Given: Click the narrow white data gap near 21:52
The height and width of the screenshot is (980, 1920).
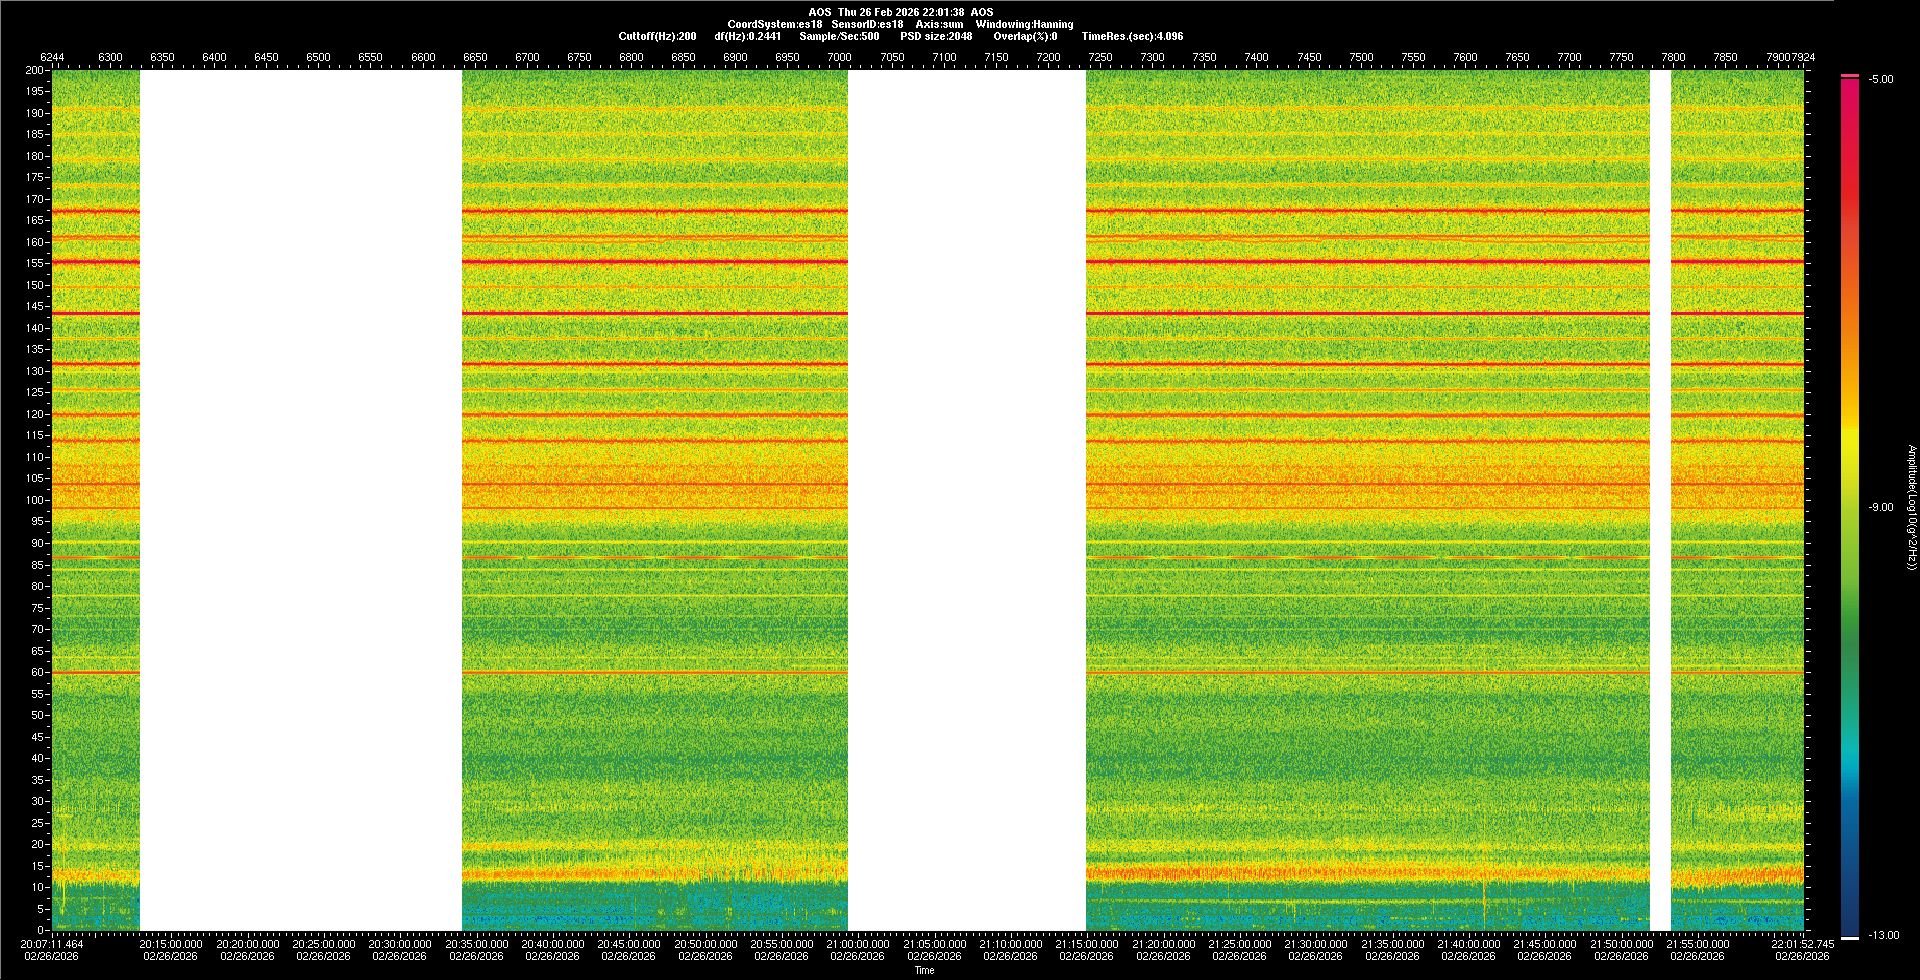Looking at the screenshot, I should click(1660, 500).
